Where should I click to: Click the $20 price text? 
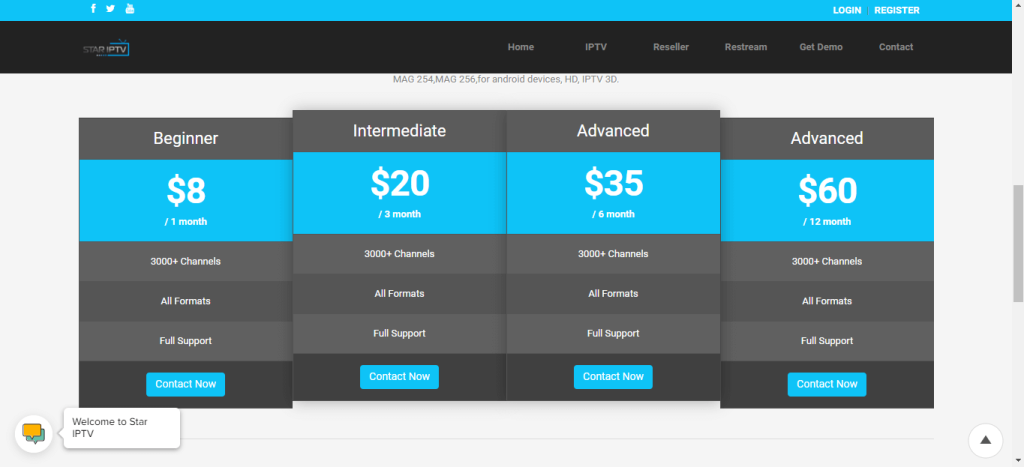(400, 183)
